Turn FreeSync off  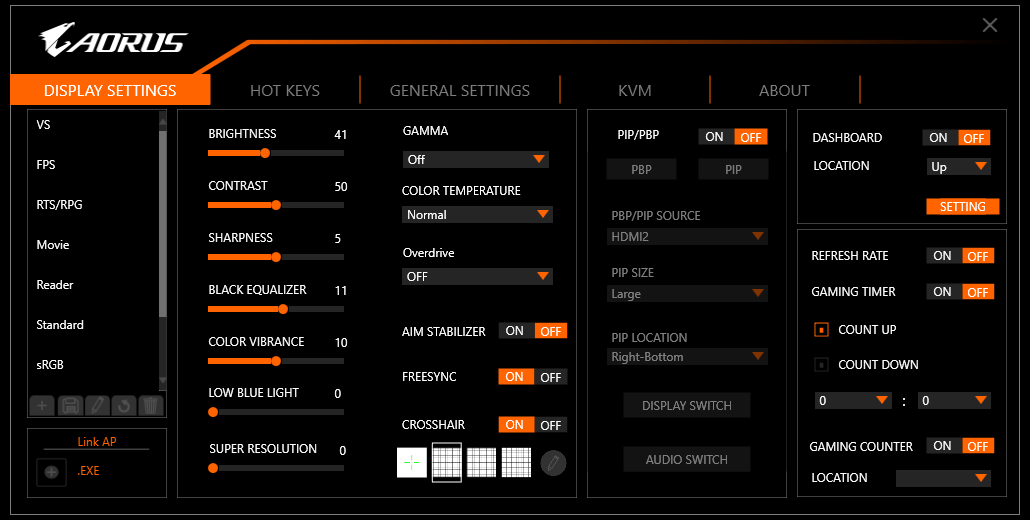coord(550,377)
